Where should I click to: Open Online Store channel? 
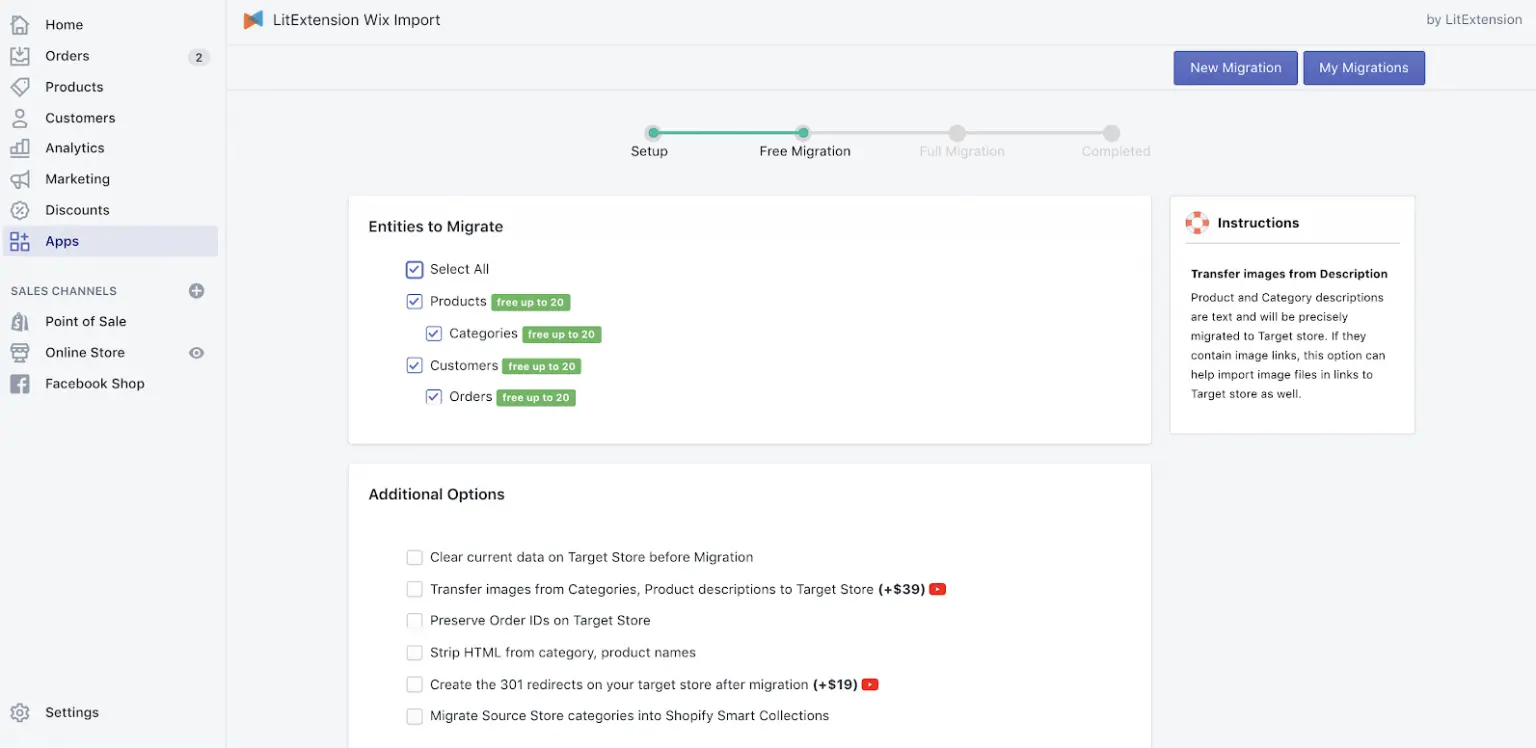coord(85,353)
